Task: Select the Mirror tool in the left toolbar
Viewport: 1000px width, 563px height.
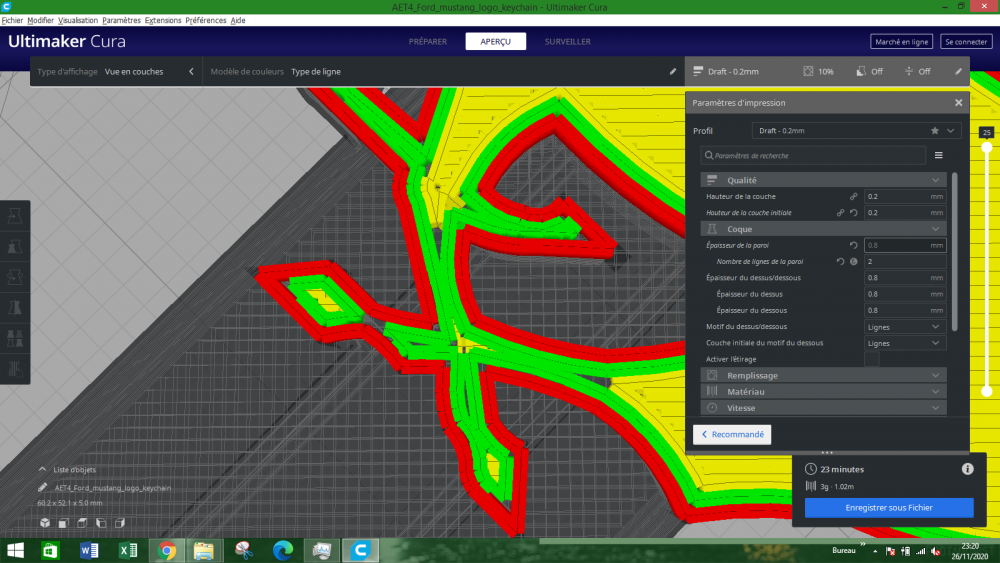Action: click(15, 308)
